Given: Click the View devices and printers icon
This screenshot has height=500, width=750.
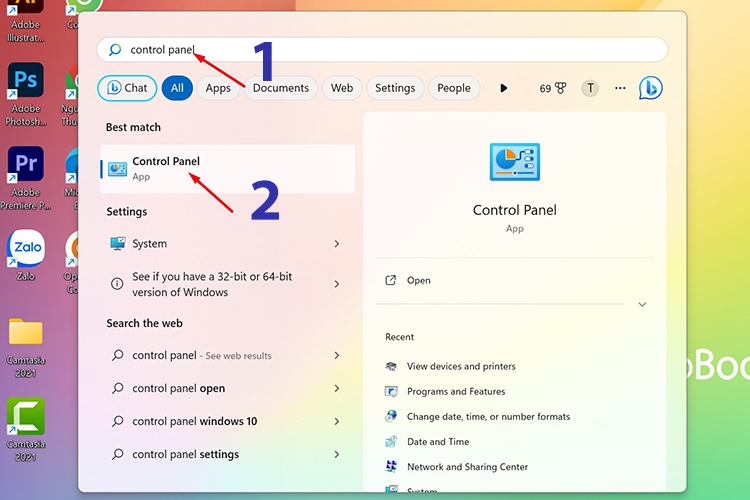Looking at the screenshot, I should (x=391, y=367).
